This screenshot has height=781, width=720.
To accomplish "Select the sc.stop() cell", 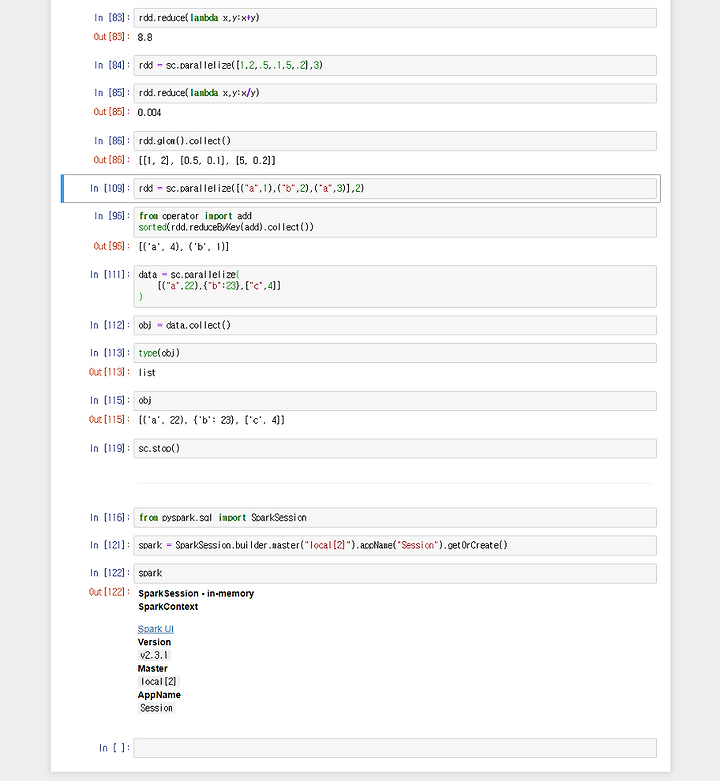I will point(395,448).
